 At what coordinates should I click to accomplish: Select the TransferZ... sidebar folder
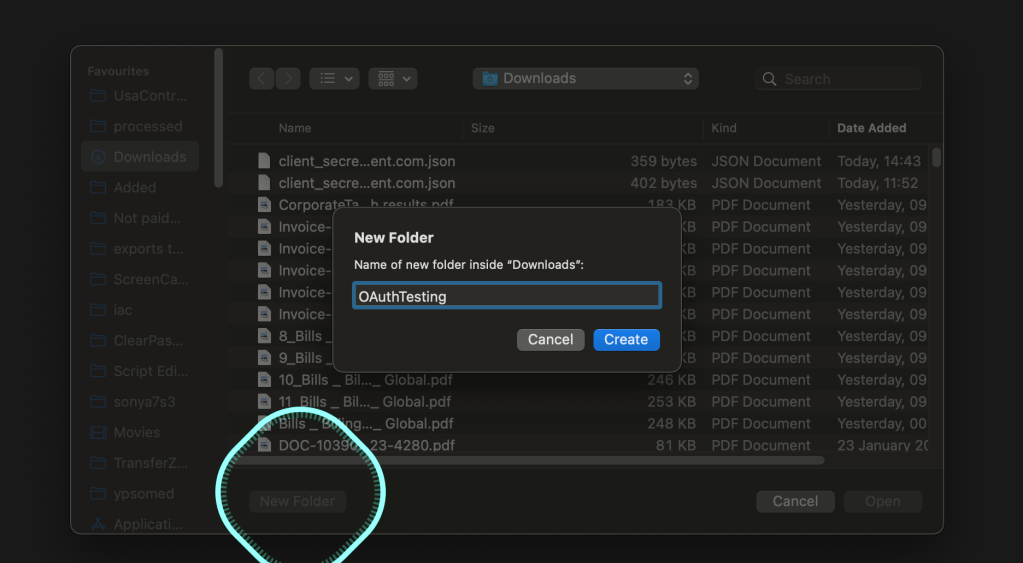pos(140,463)
